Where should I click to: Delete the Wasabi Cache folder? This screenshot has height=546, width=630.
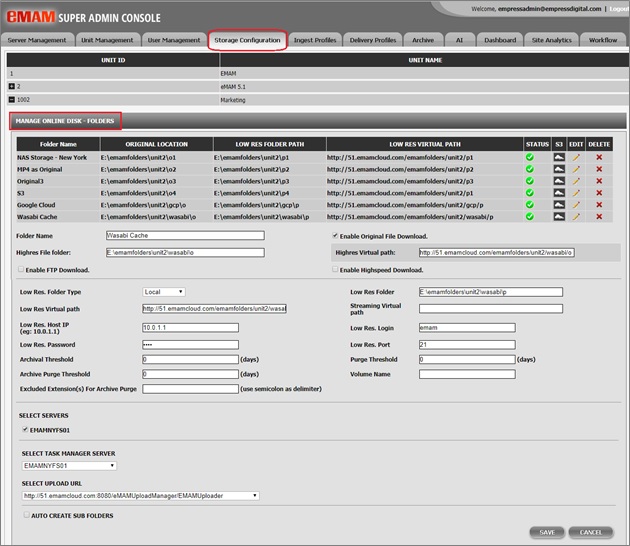pos(599,217)
